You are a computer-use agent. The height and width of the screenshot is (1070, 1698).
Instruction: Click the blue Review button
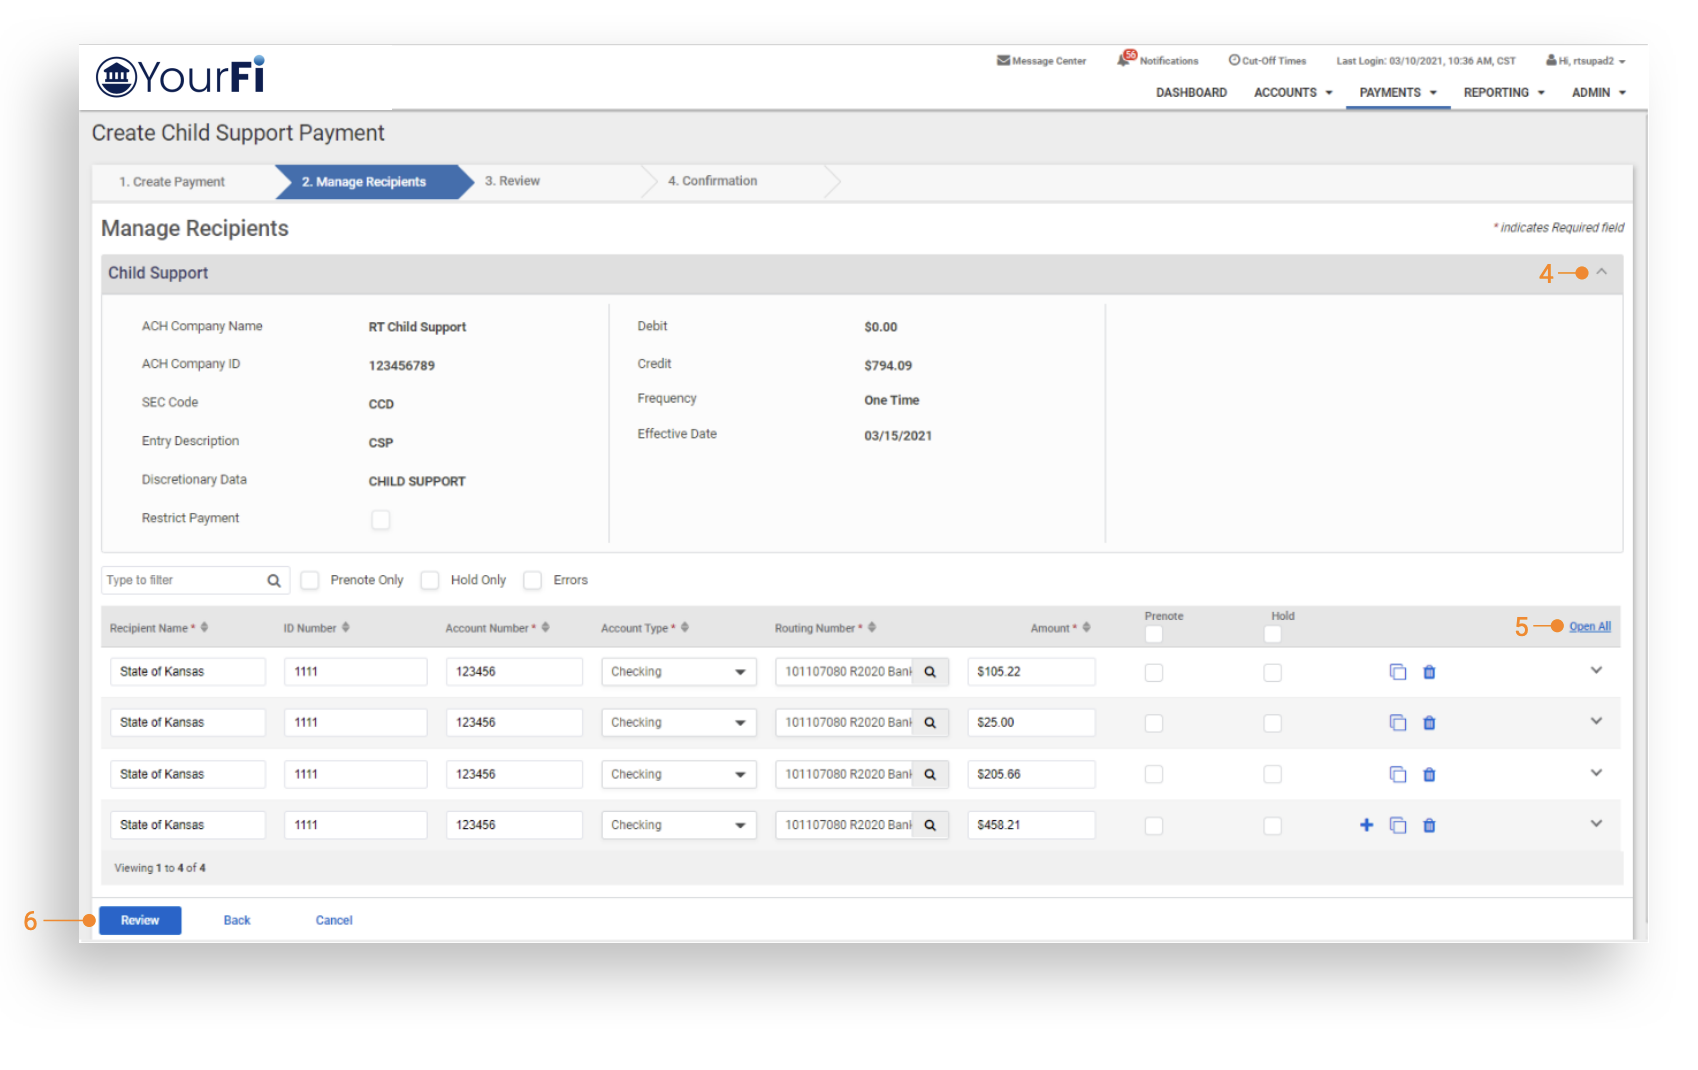(x=140, y=920)
